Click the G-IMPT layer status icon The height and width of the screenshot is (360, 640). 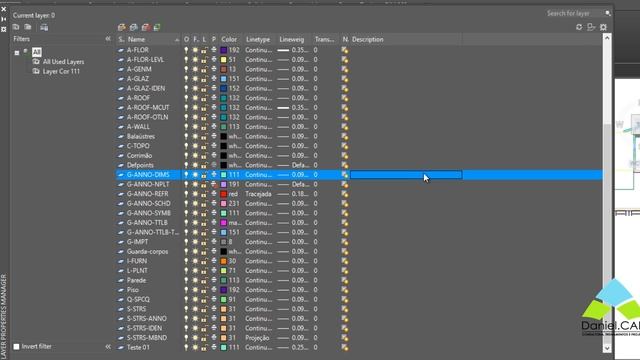(x=121, y=242)
